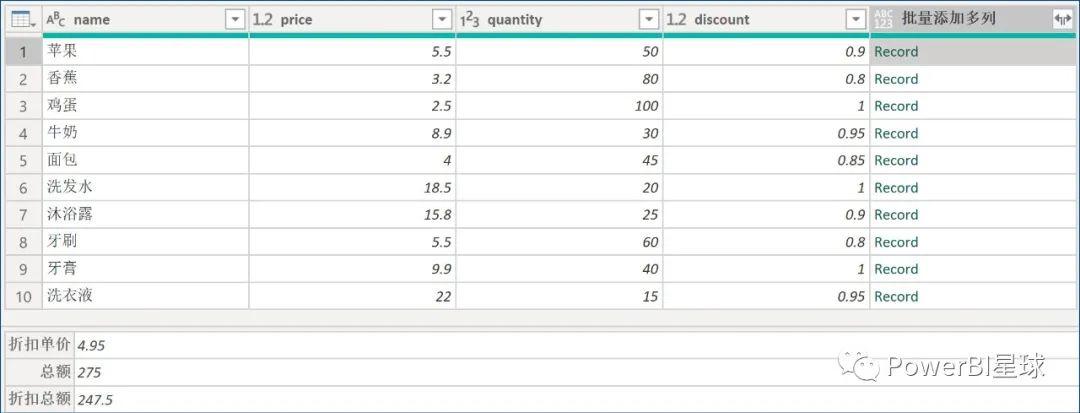Open the Record link in the 牛奶 row
Image resolution: width=1080 pixels, height=413 pixels.
point(896,134)
